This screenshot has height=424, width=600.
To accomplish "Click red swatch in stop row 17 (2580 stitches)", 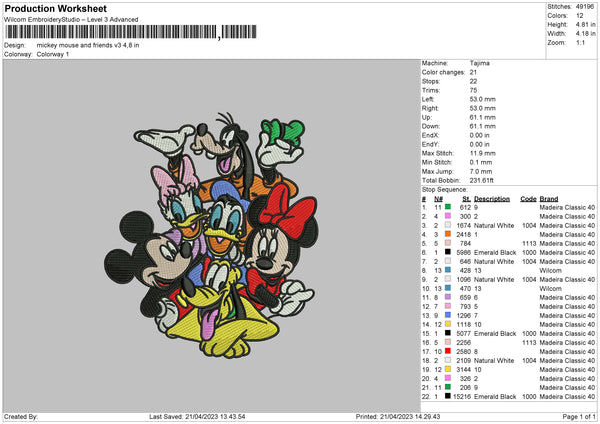I will [x=448, y=351].
